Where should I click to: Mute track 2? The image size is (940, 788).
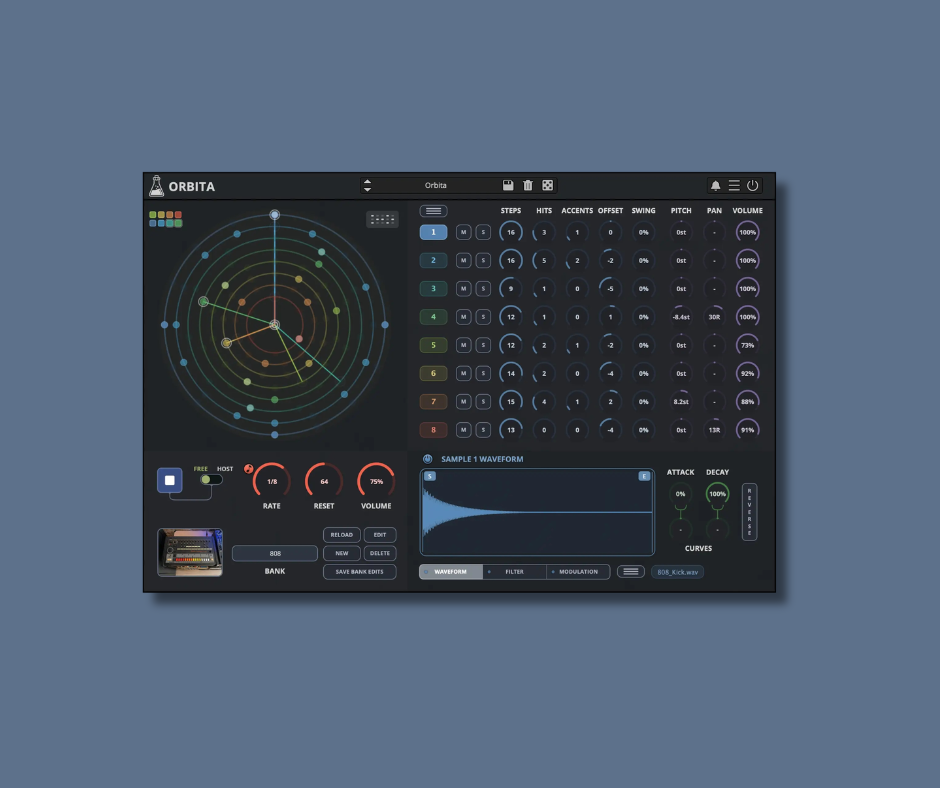point(463,260)
